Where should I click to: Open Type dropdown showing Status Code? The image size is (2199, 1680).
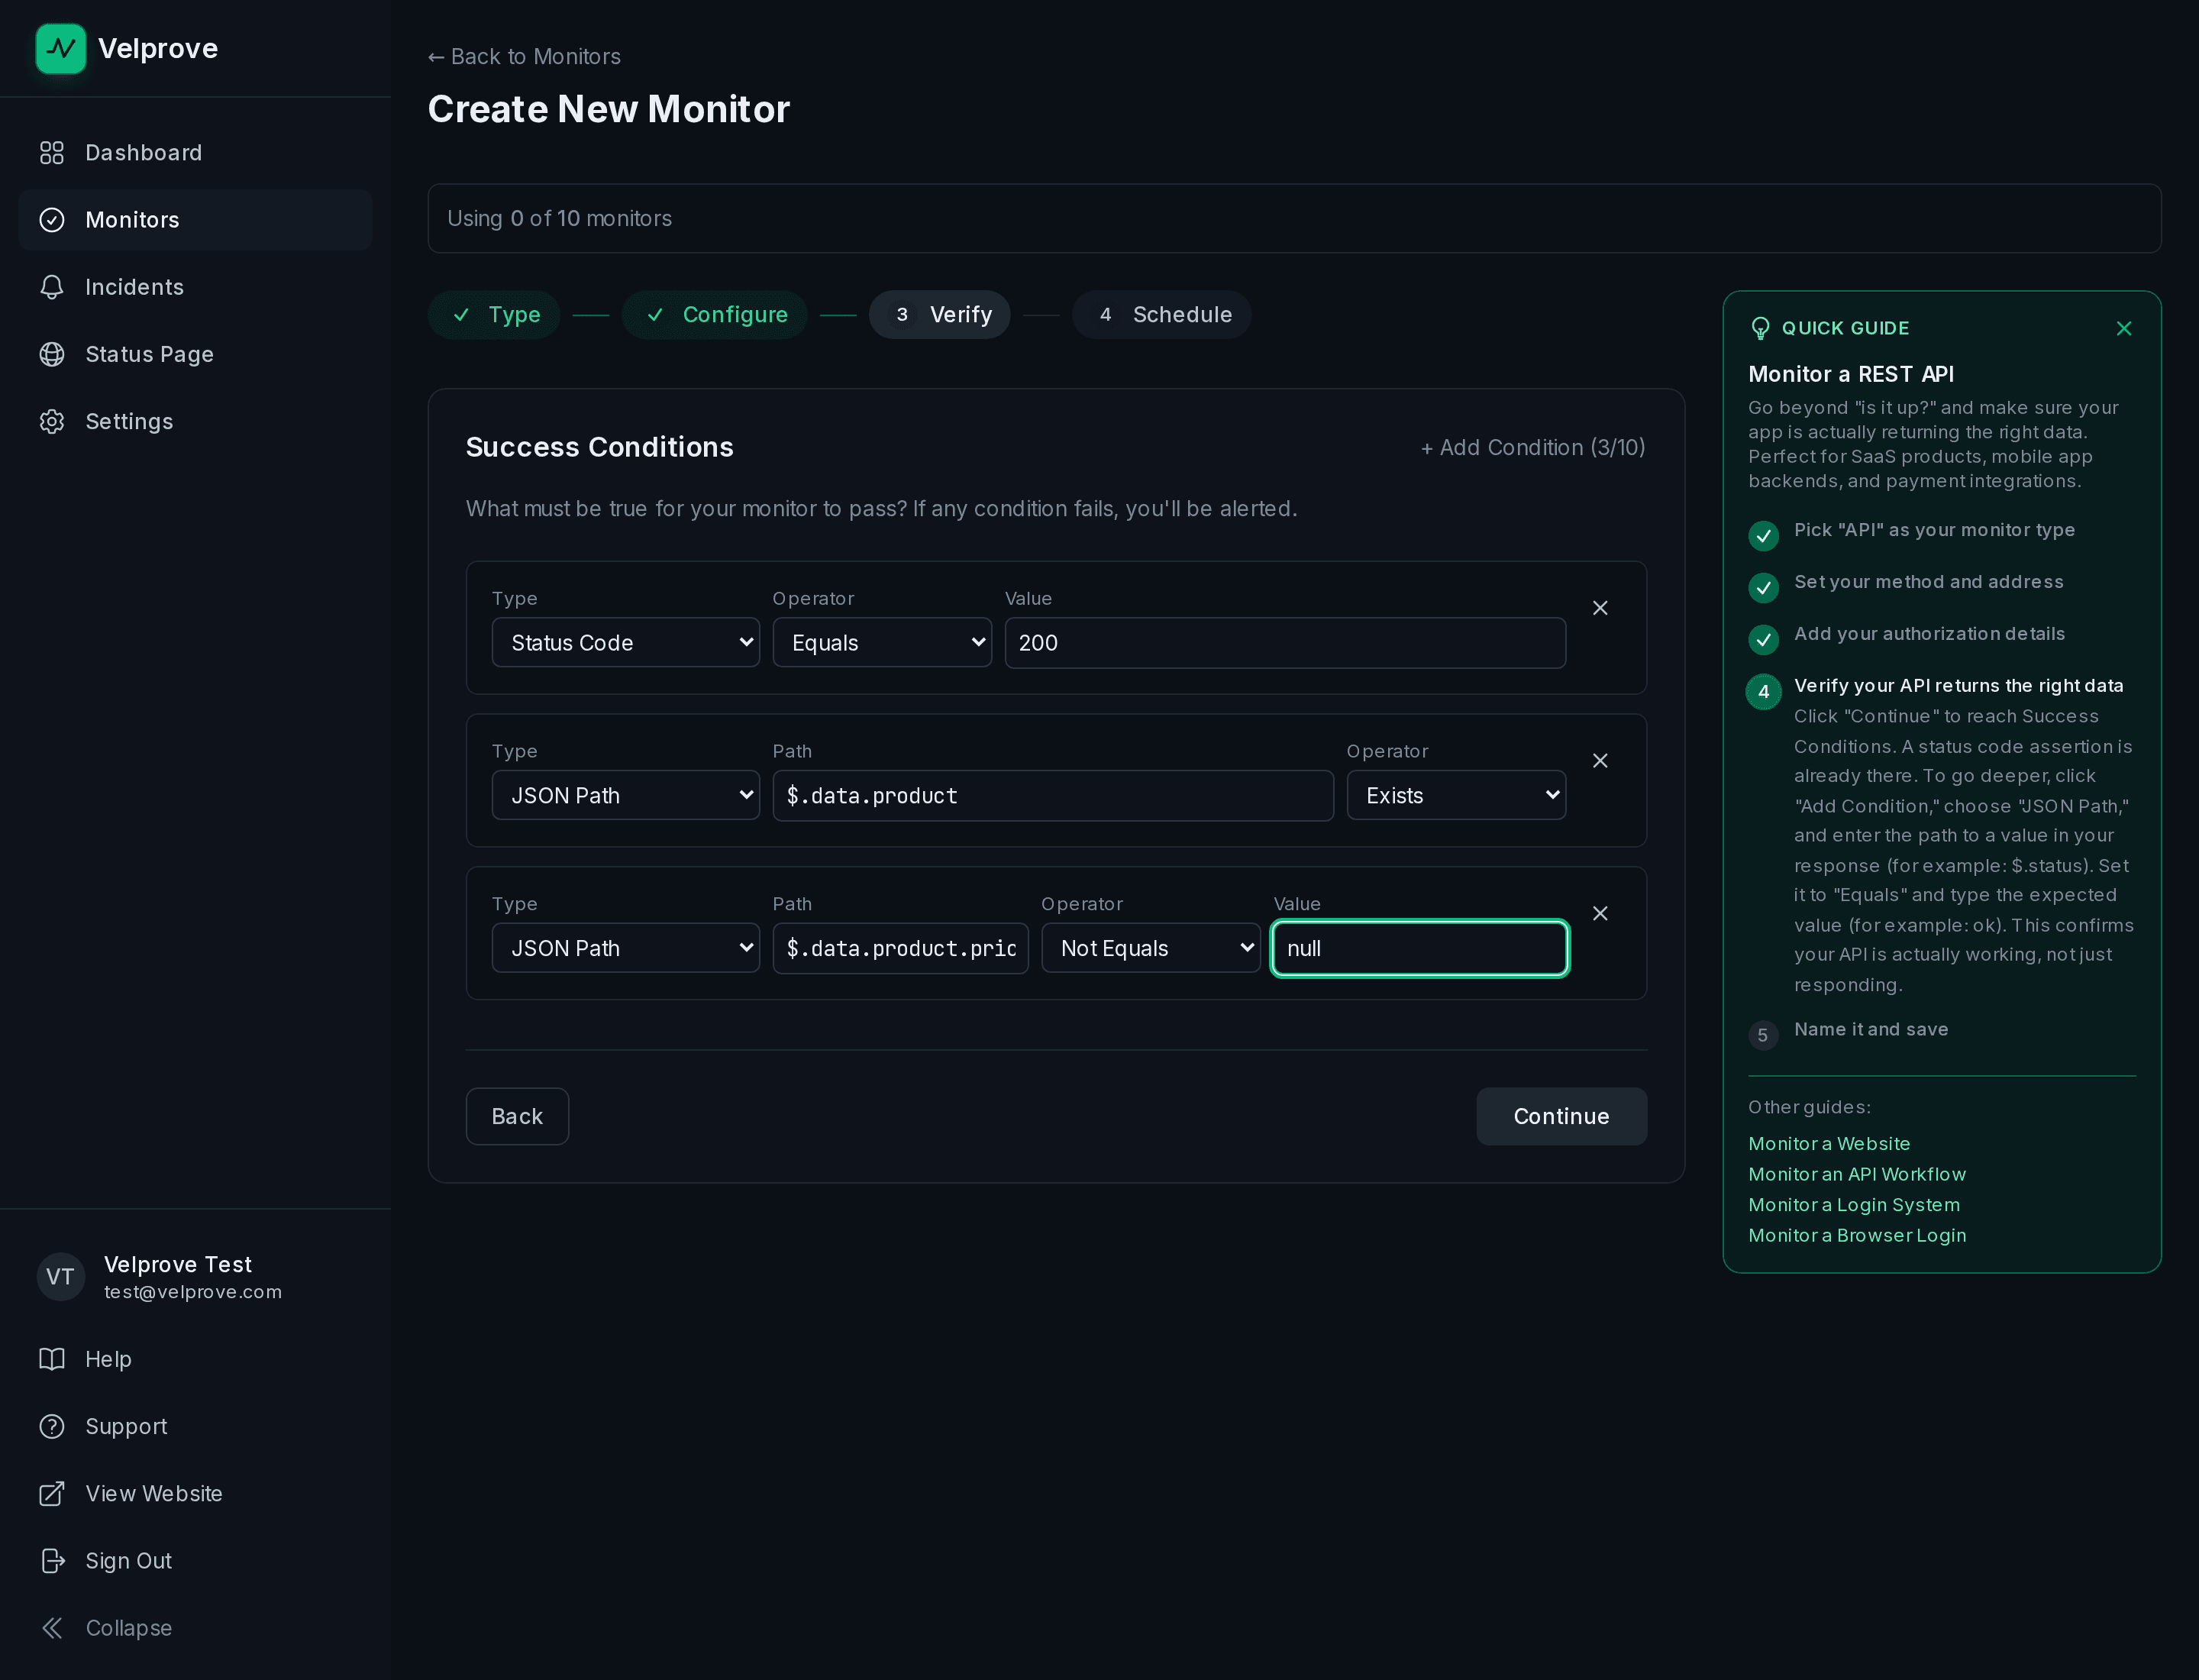625,642
